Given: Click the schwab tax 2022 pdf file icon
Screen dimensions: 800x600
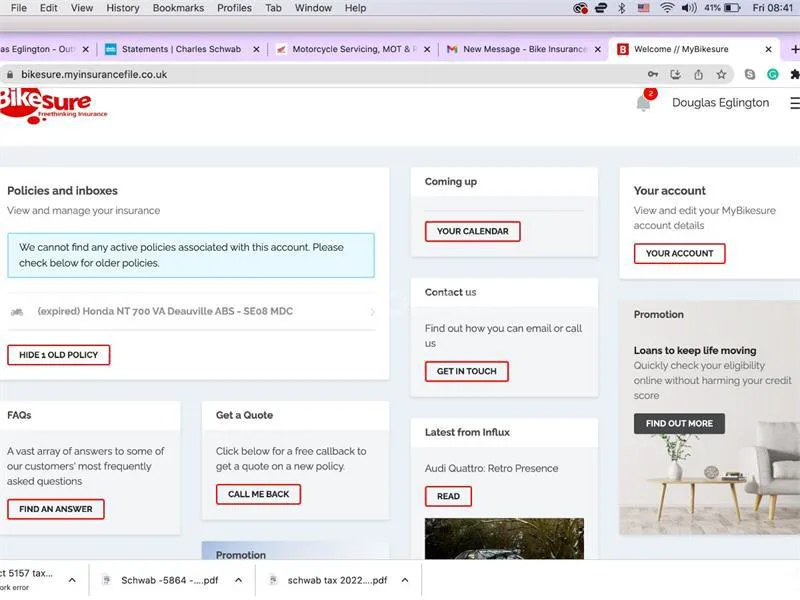Looking at the screenshot, I should click(273, 580).
